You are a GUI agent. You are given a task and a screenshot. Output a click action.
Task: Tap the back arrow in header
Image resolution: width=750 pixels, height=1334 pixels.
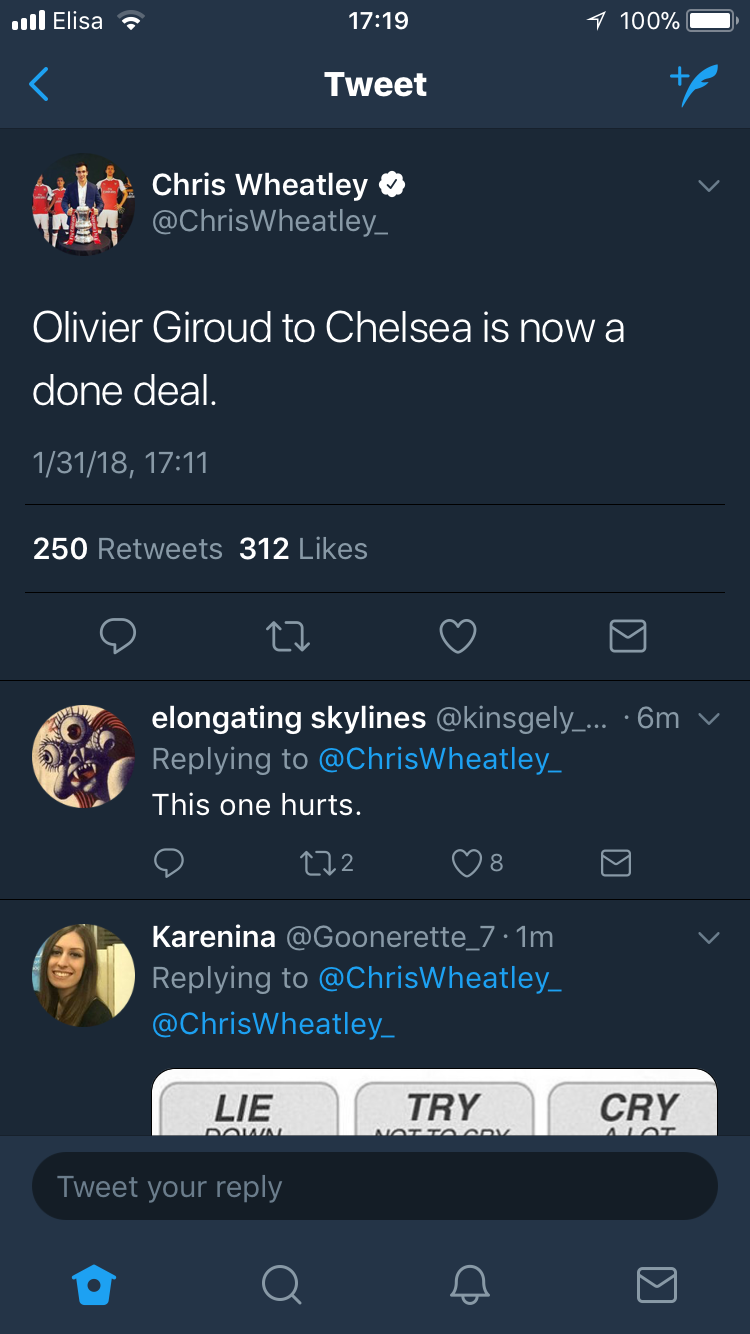(x=39, y=85)
